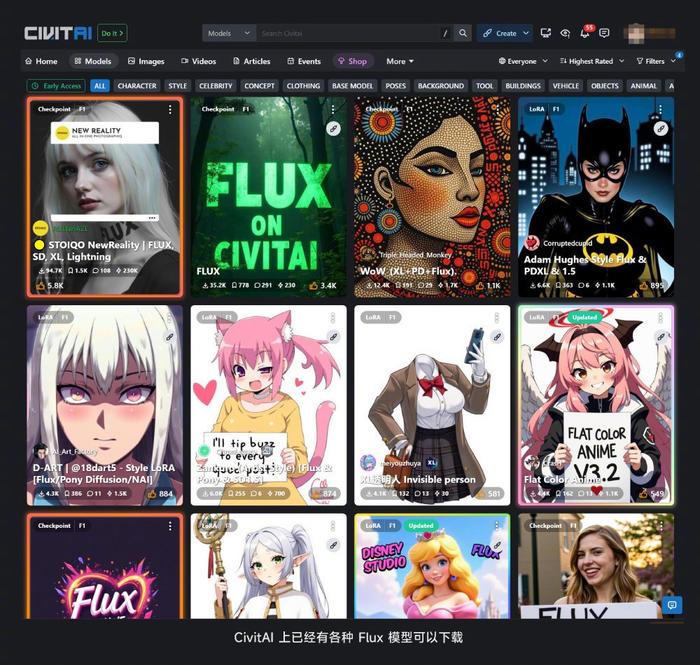Click the meiyouzhuya creator name
This screenshot has width=700, height=665.
pyautogui.click(x=400, y=463)
